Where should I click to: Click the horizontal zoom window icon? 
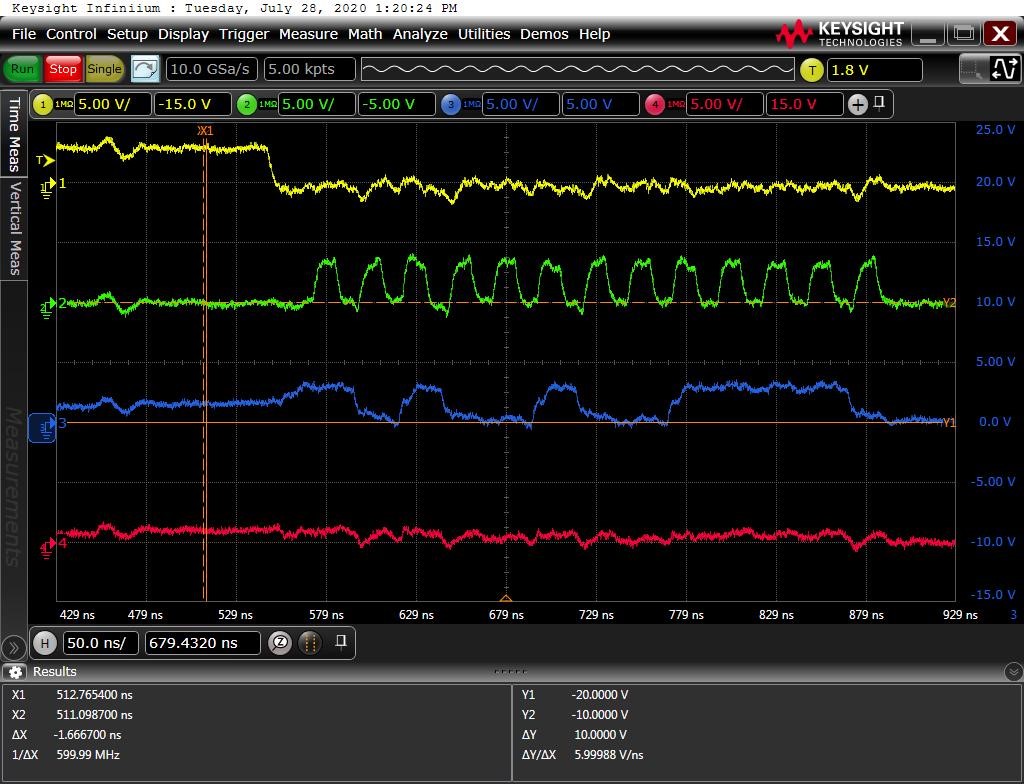pyautogui.click(x=310, y=643)
